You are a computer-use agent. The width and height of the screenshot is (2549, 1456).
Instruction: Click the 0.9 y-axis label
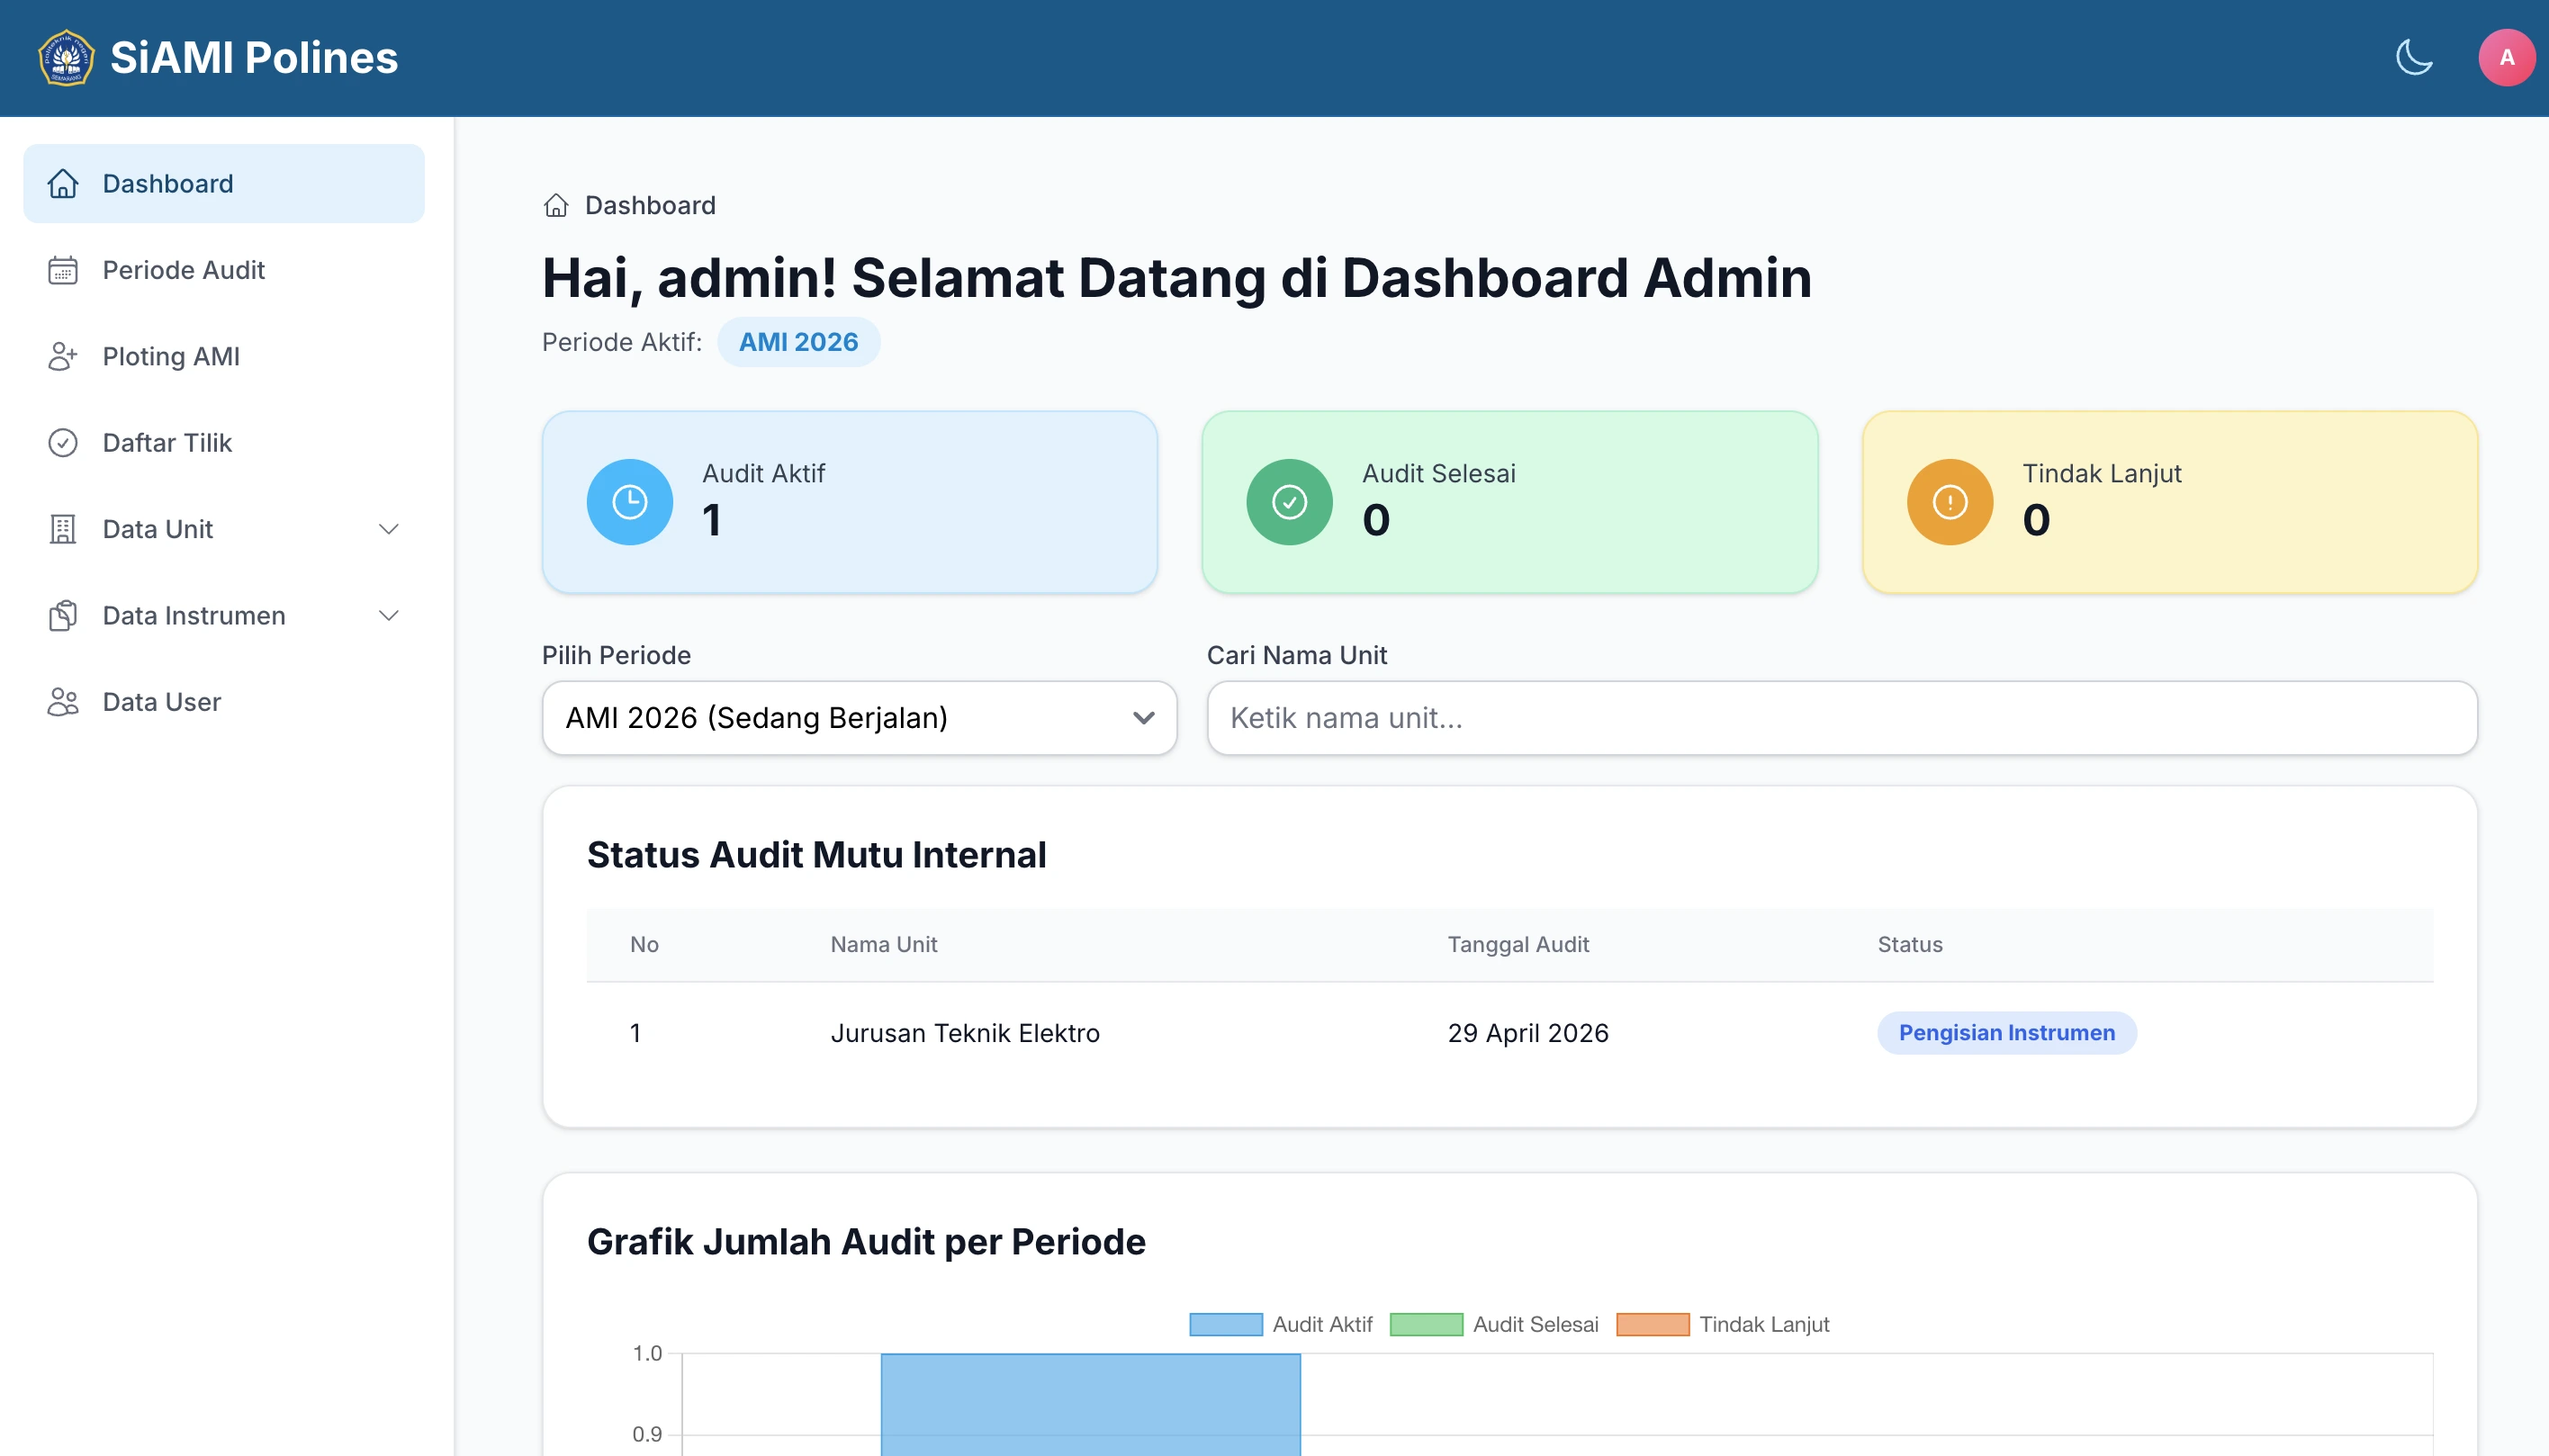[647, 1434]
